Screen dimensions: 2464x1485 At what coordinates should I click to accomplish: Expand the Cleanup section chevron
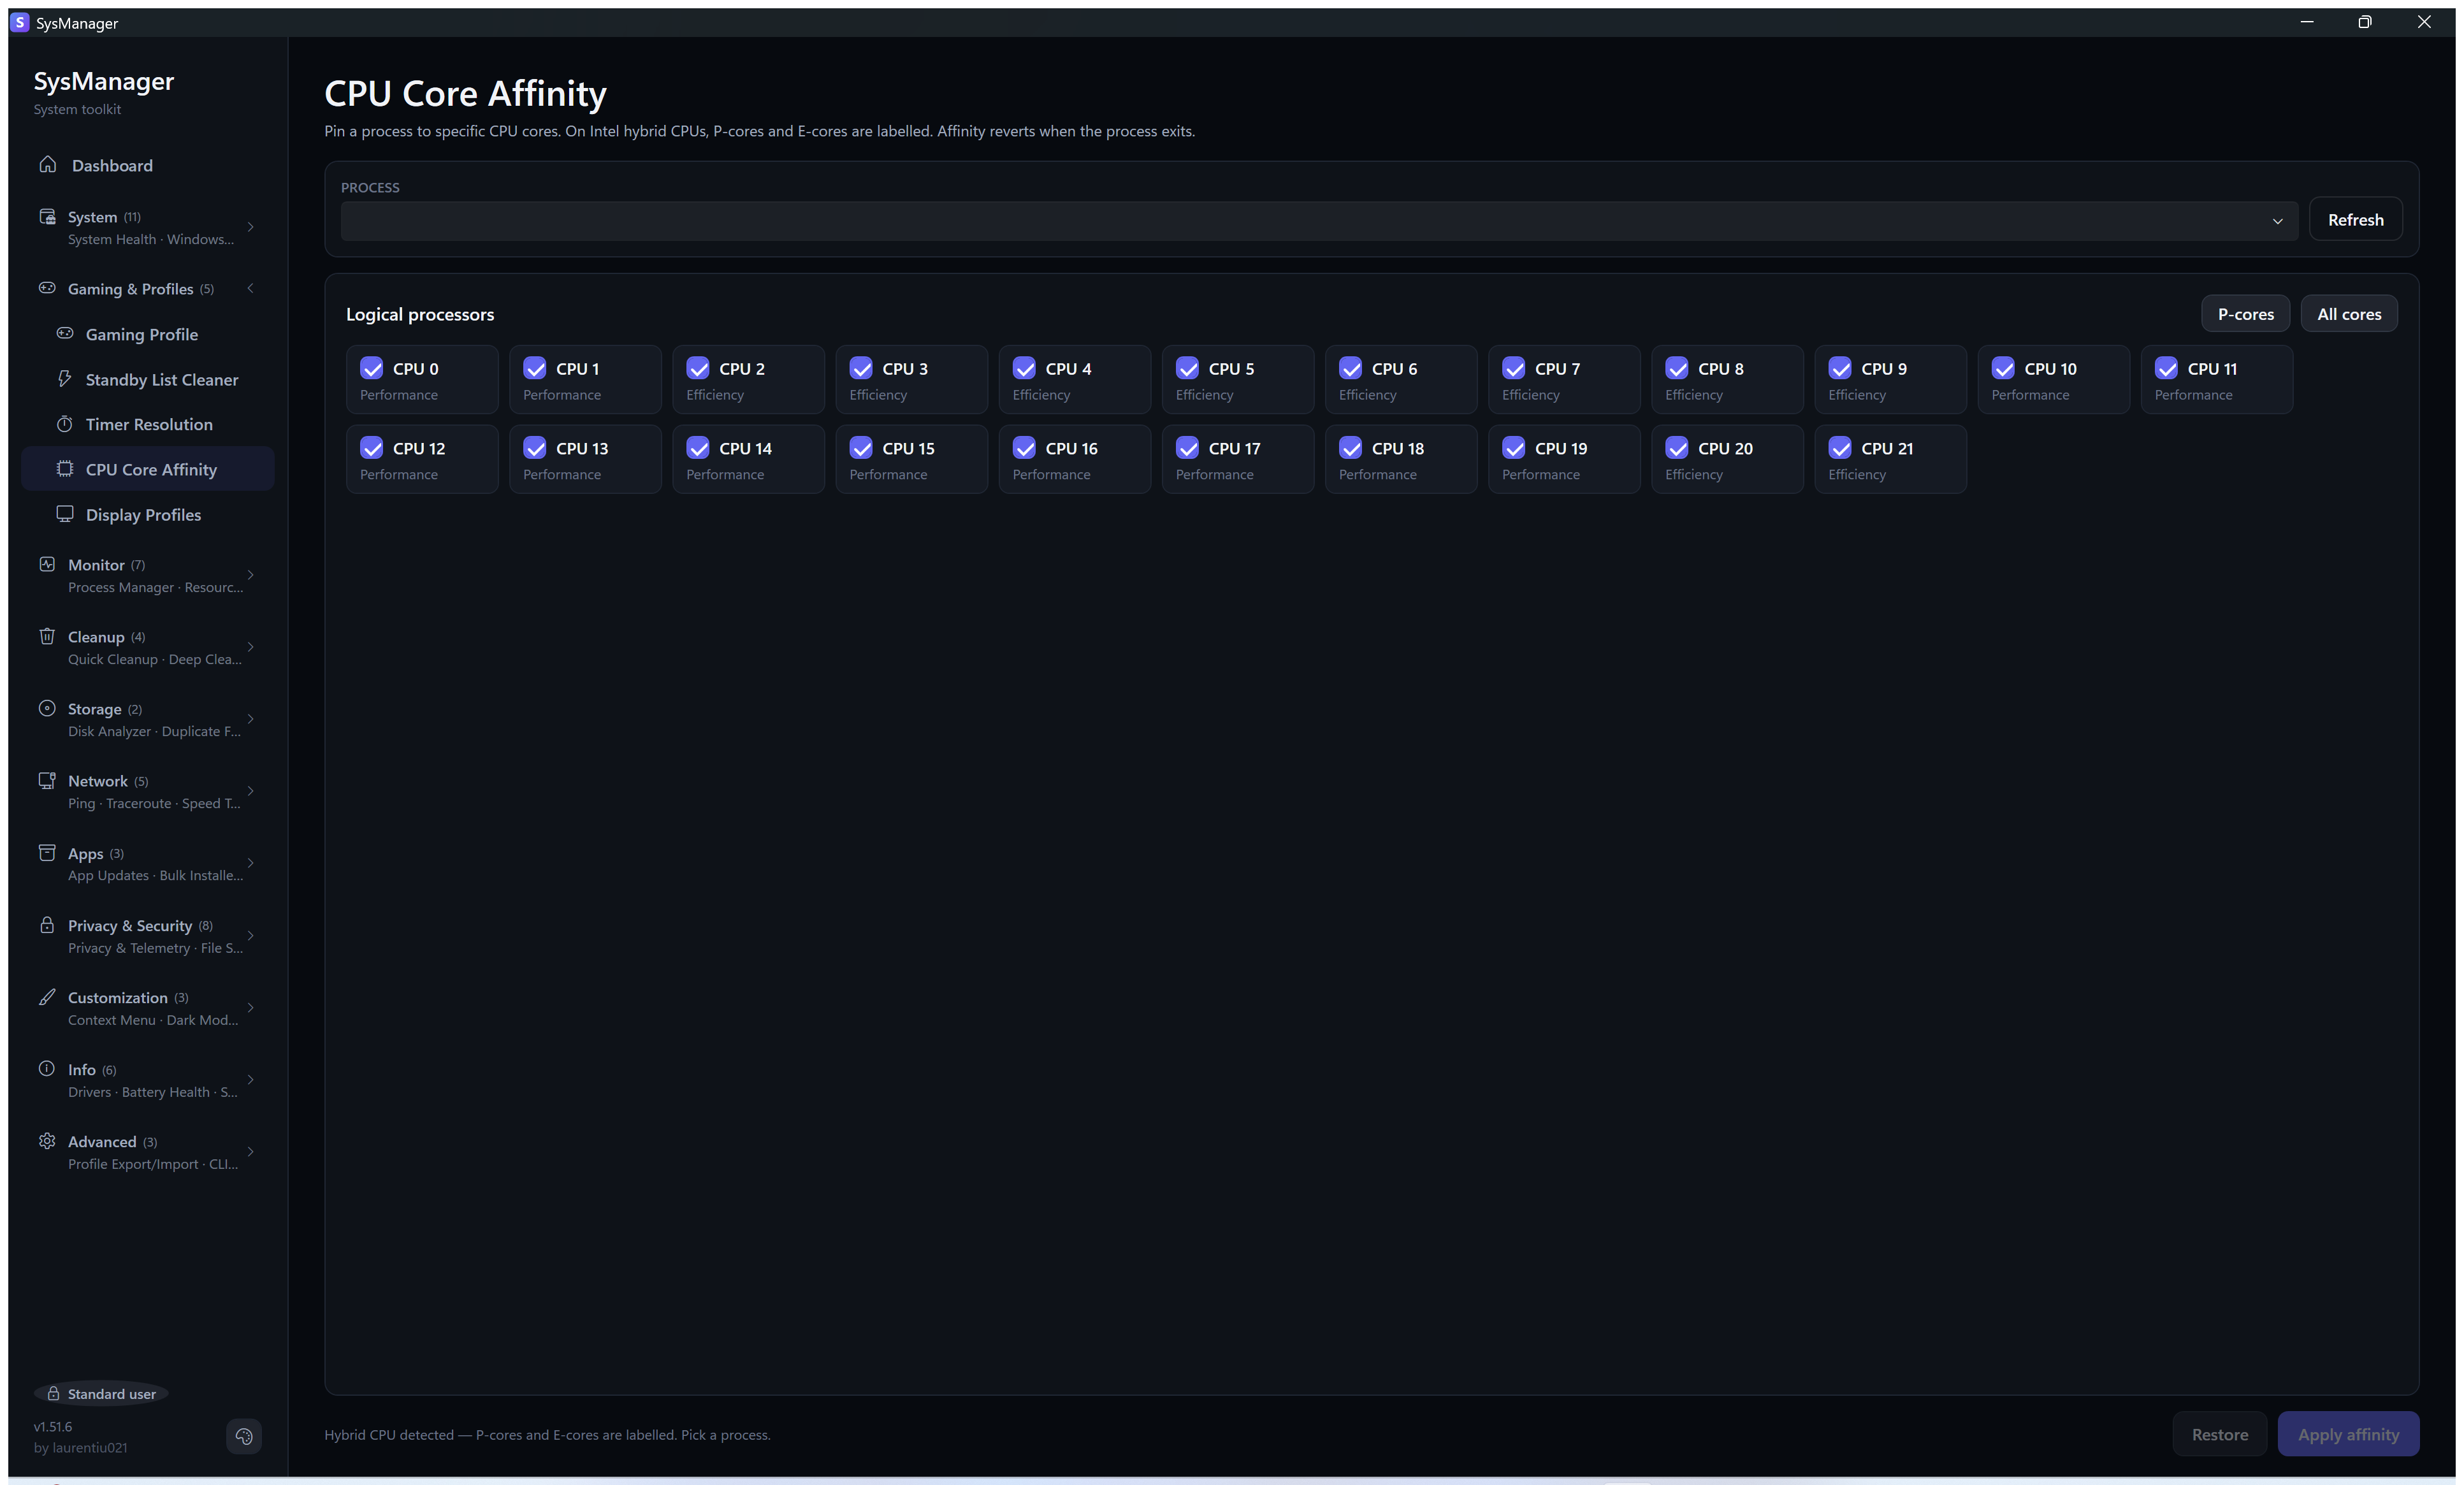pos(251,647)
